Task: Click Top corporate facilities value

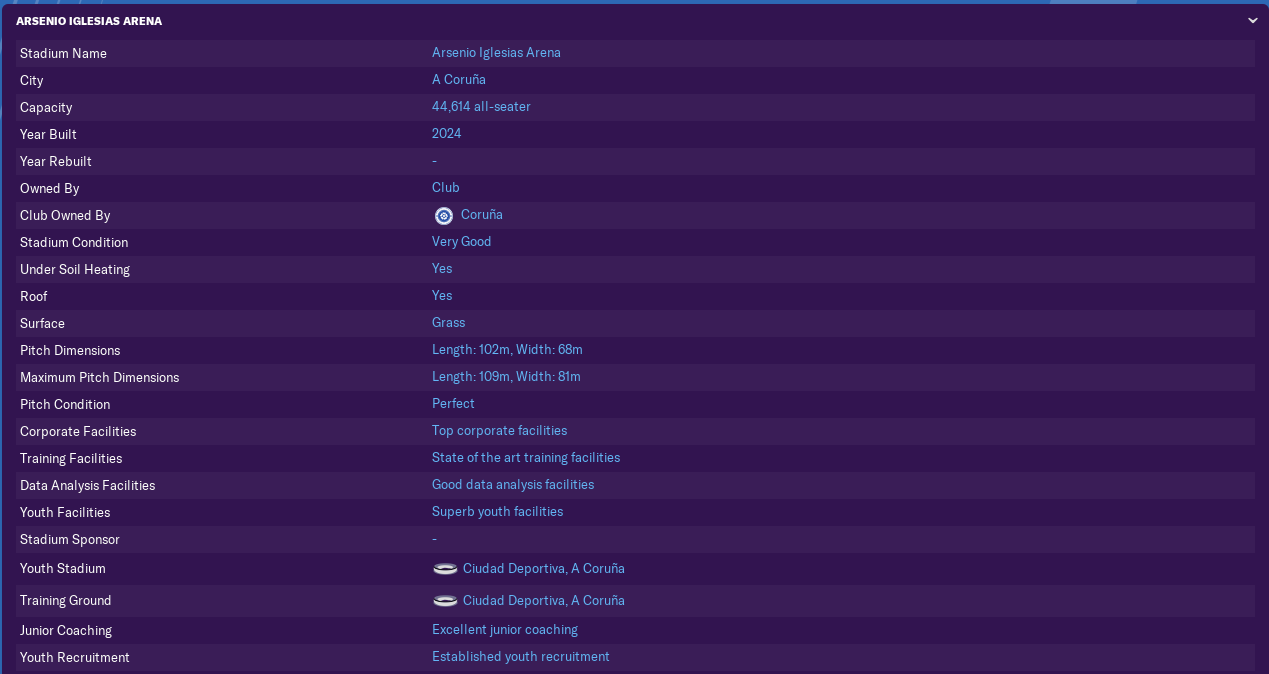Action: (499, 431)
